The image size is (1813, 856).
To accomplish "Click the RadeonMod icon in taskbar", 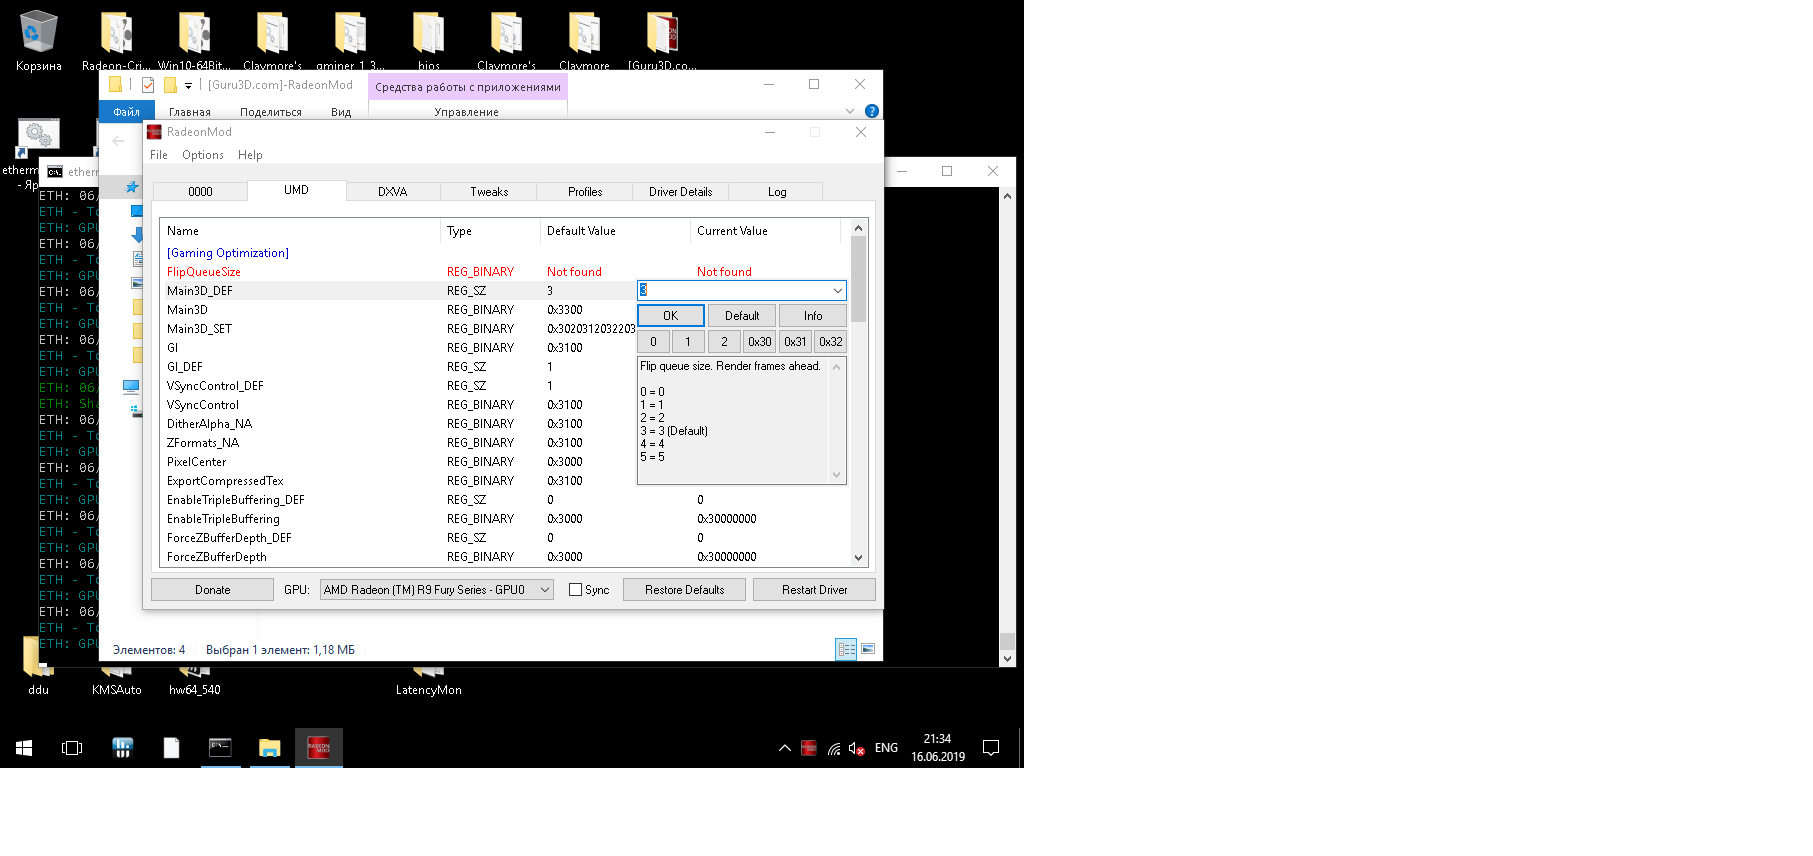I will (x=318, y=748).
